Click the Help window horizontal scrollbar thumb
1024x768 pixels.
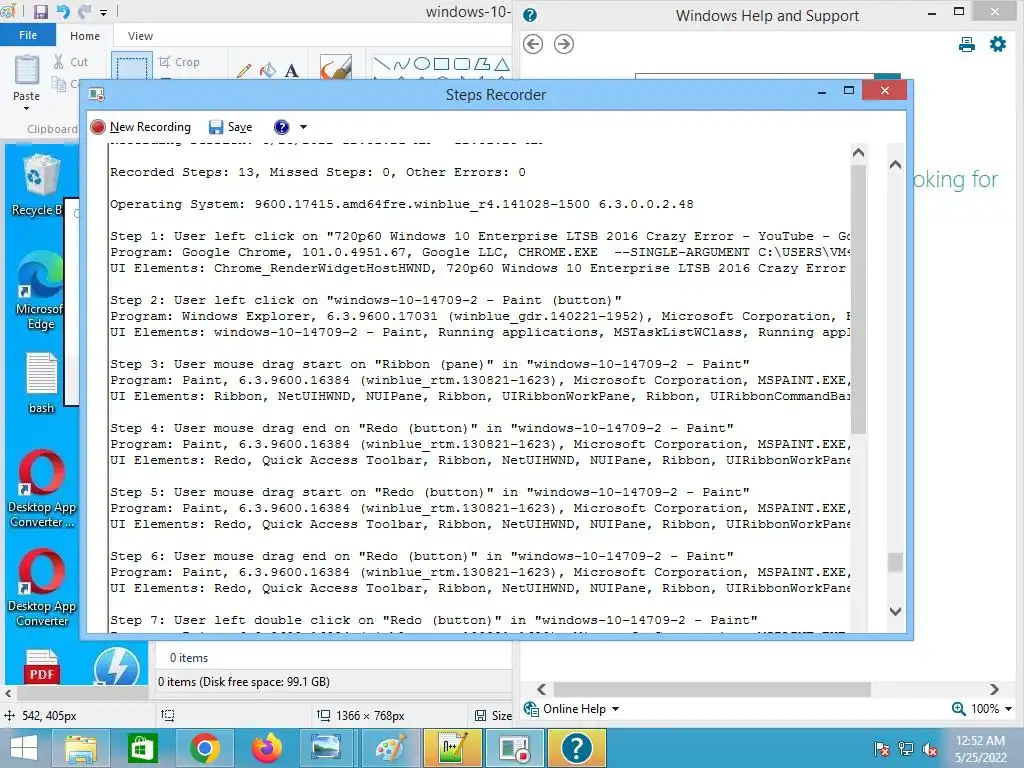pyautogui.click(x=712, y=689)
